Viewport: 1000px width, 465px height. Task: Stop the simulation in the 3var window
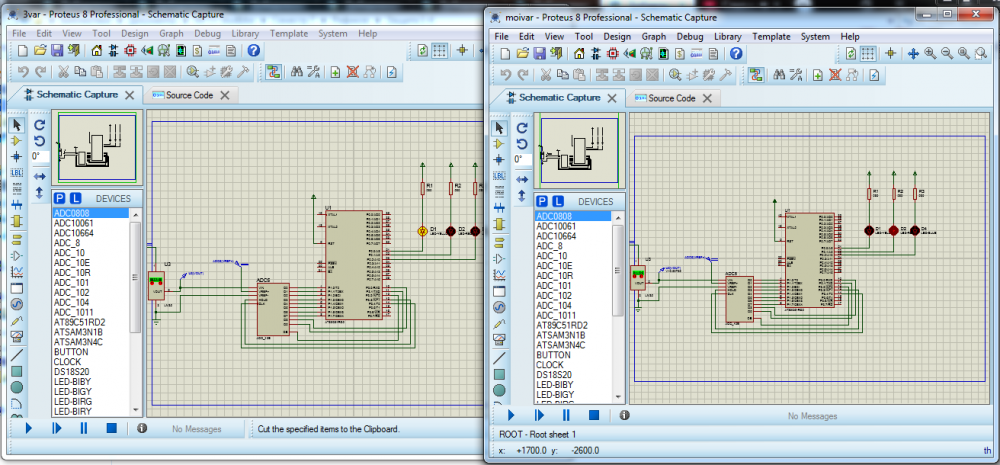tap(111, 428)
